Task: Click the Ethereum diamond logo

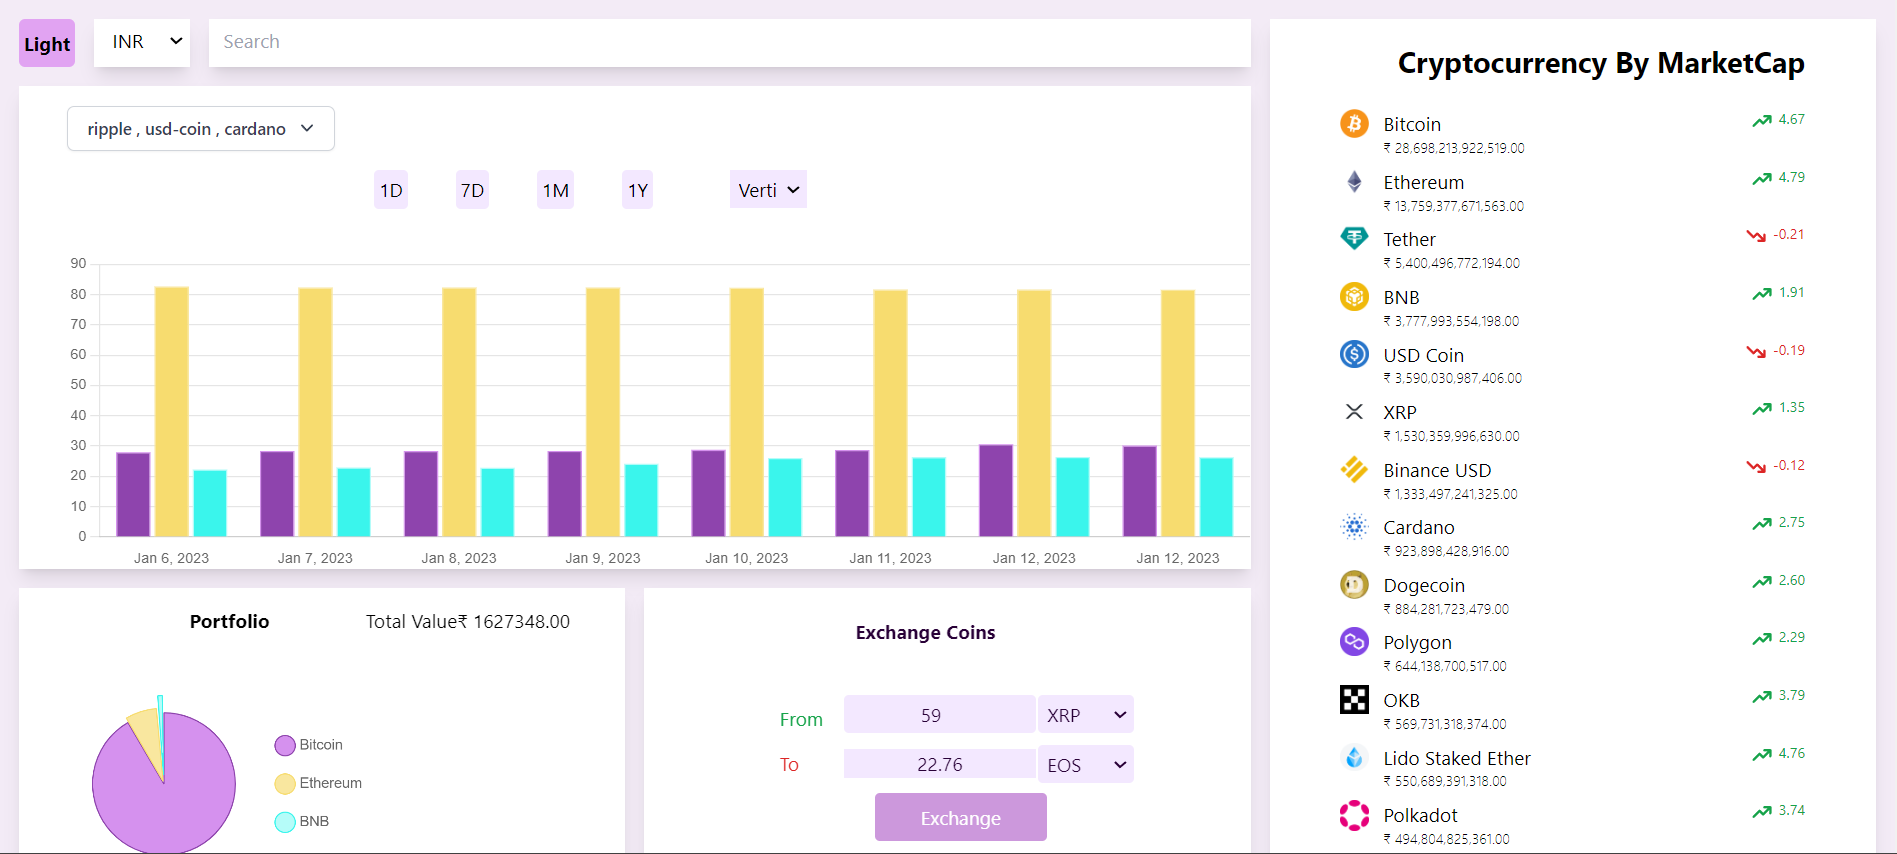Action: [1354, 181]
